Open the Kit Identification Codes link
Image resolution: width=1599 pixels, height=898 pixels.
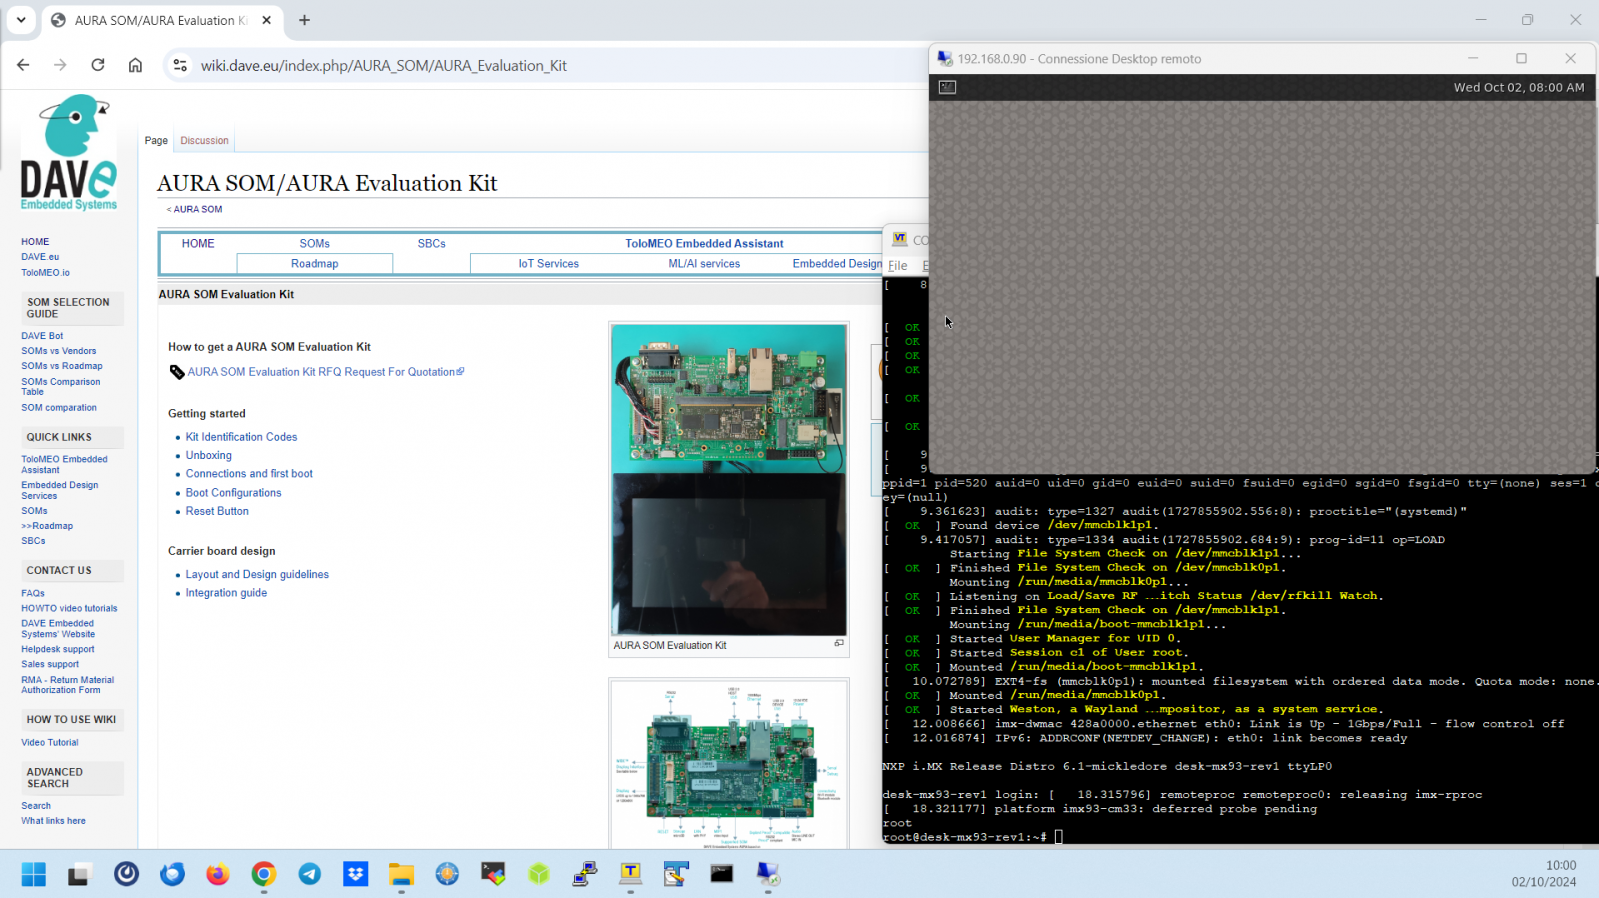point(241,437)
